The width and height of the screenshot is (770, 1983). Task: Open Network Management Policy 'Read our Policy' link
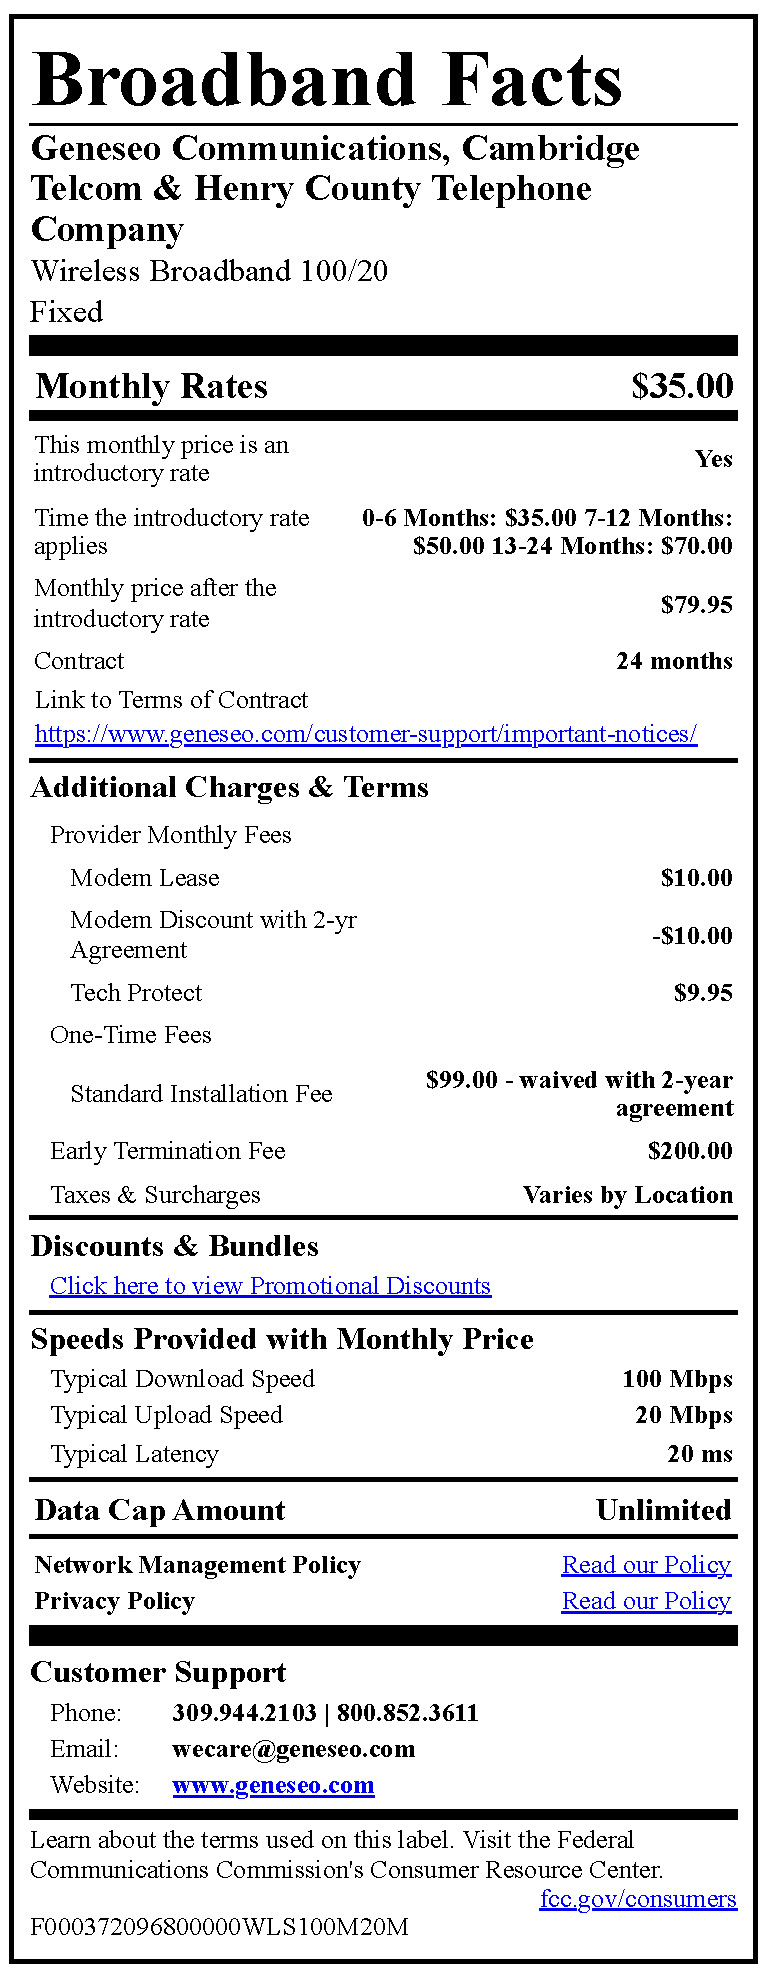646,1565
